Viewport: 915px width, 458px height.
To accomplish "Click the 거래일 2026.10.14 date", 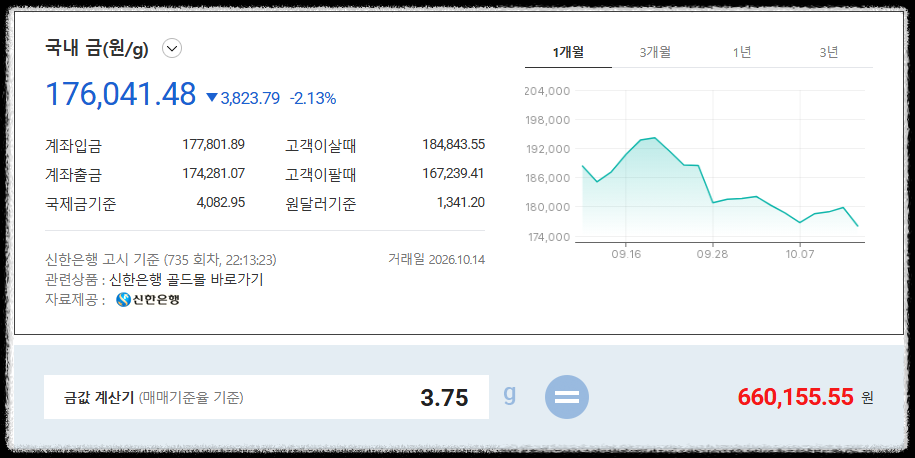I will (x=436, y=259).
